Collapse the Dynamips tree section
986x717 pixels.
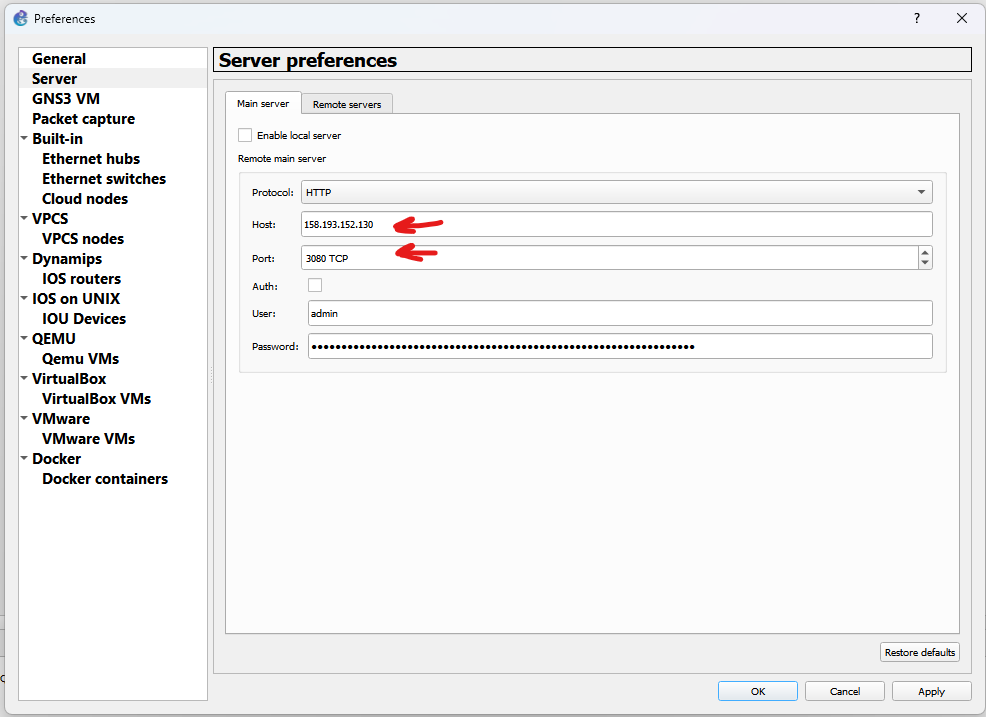(24, 258)
